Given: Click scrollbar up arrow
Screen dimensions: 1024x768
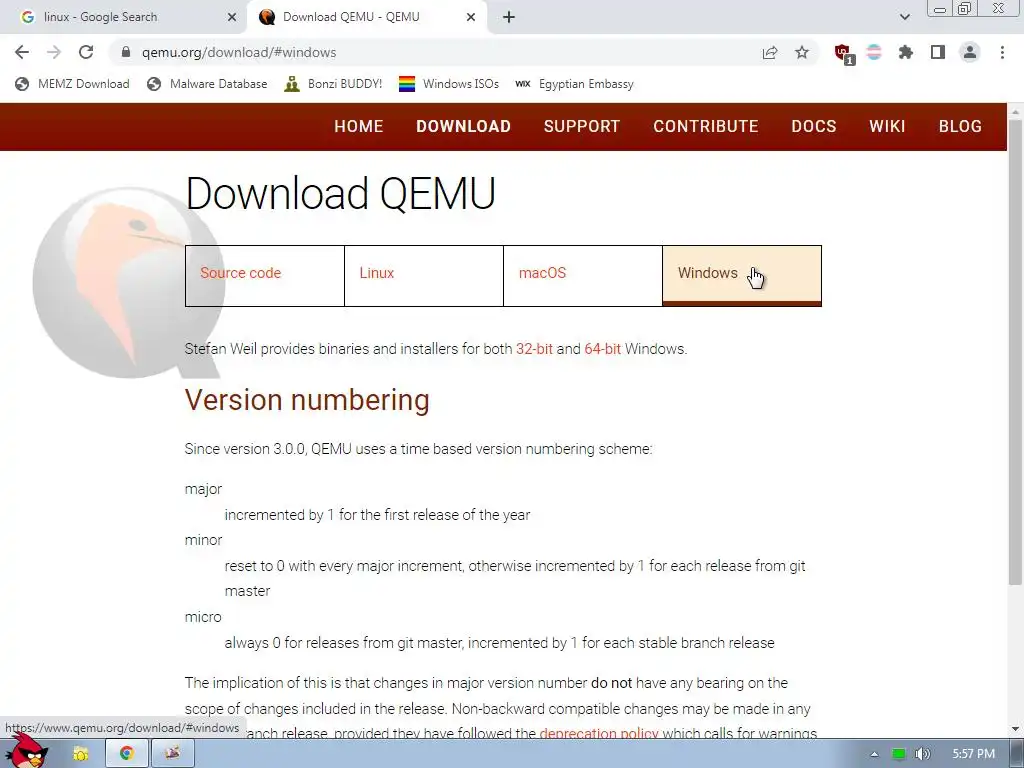Looking at the screenshot, I should 1015,112.
